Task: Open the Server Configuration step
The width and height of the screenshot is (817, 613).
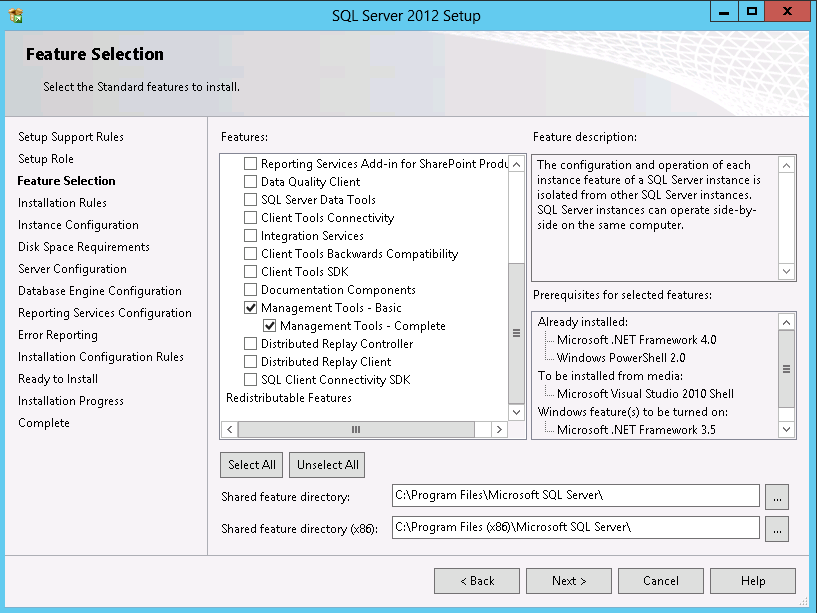Action: (x=70, y=268)
